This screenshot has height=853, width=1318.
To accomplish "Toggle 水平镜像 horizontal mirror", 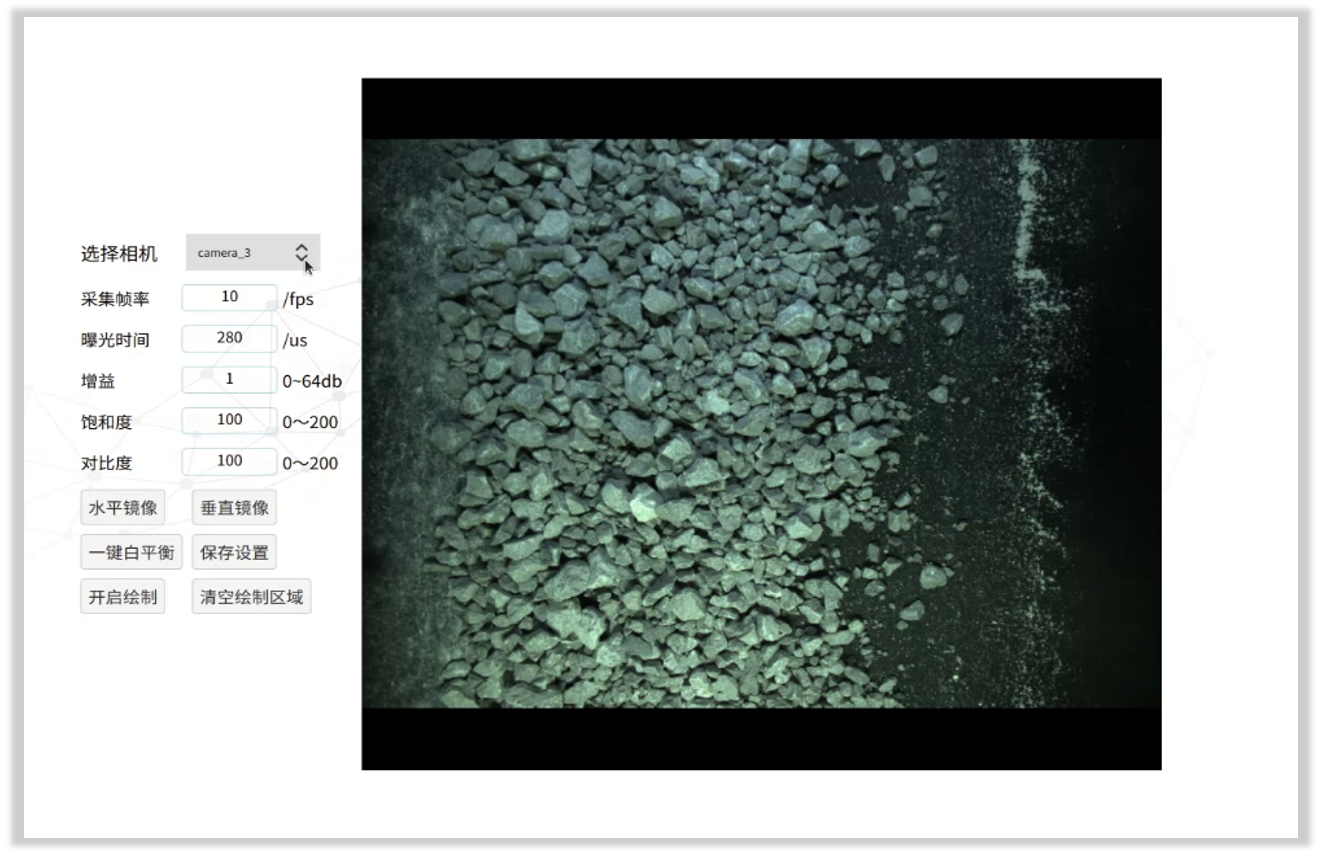I will [x=123, y=508].
